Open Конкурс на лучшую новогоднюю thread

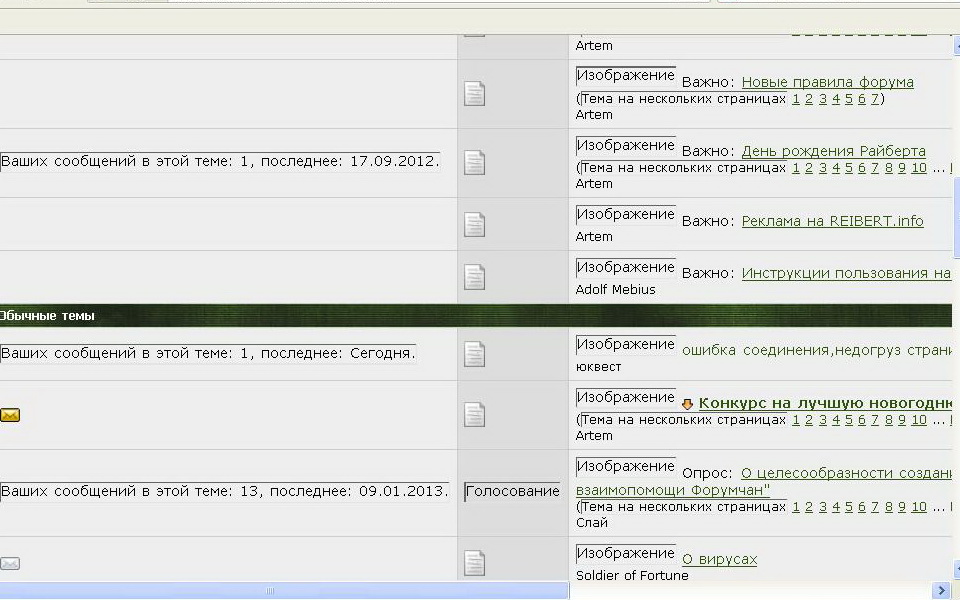825,403
